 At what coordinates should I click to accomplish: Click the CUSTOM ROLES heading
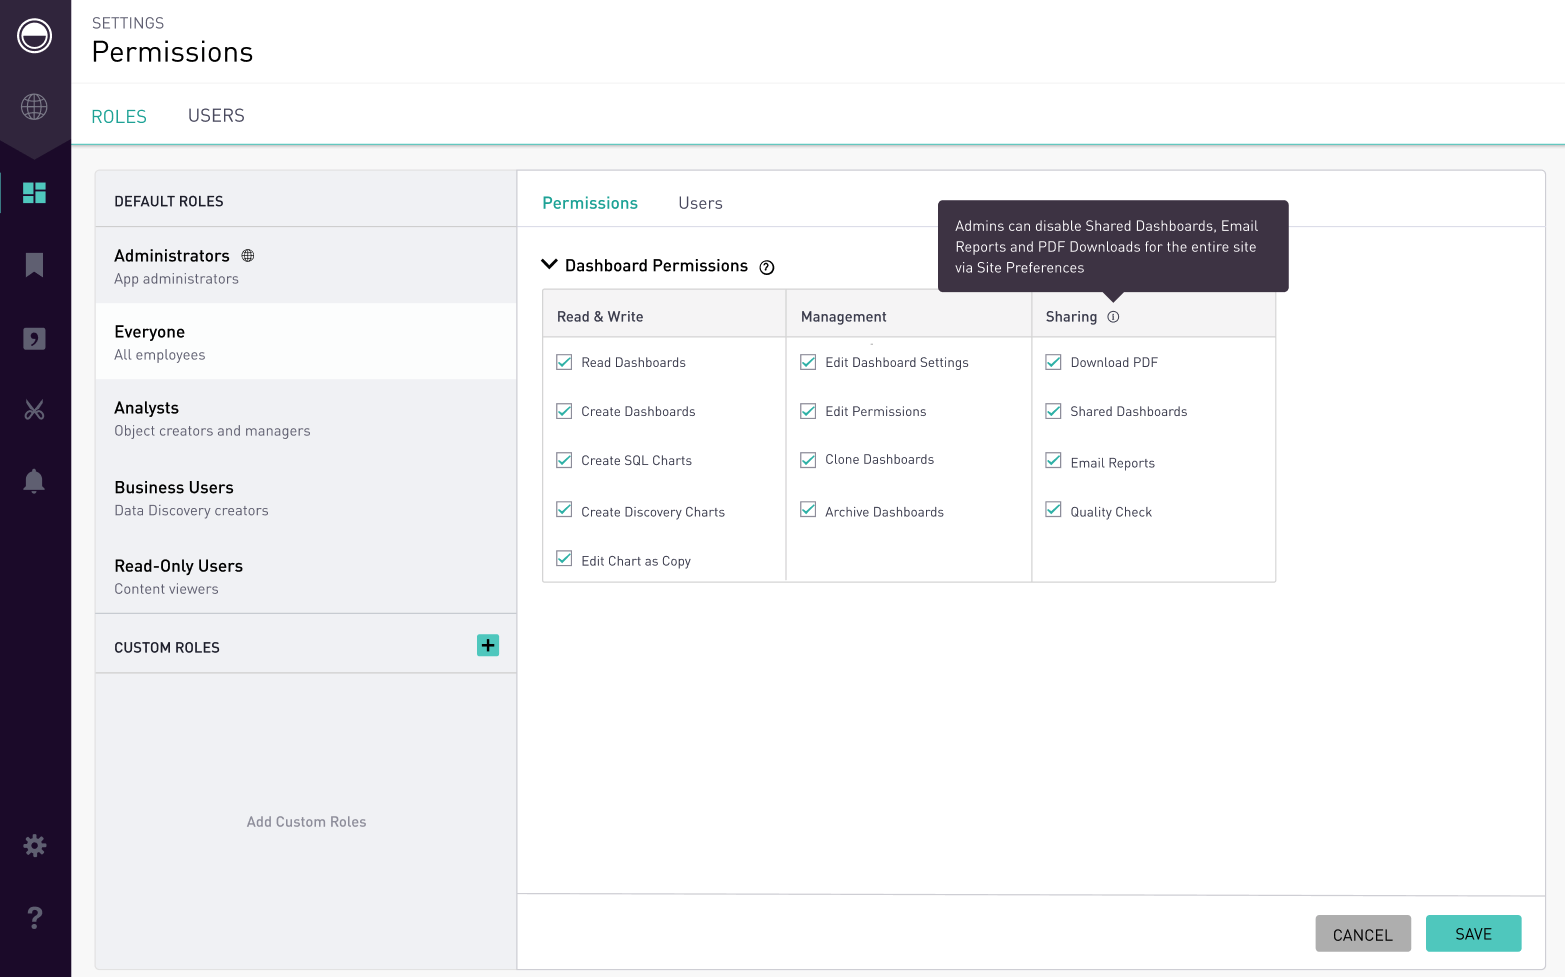(167, 648)
